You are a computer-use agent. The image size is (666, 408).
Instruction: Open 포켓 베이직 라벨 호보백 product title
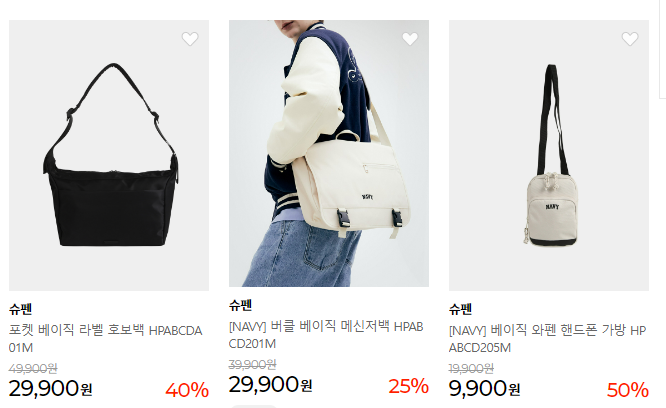pyautogui.click(x=105, y=339)
